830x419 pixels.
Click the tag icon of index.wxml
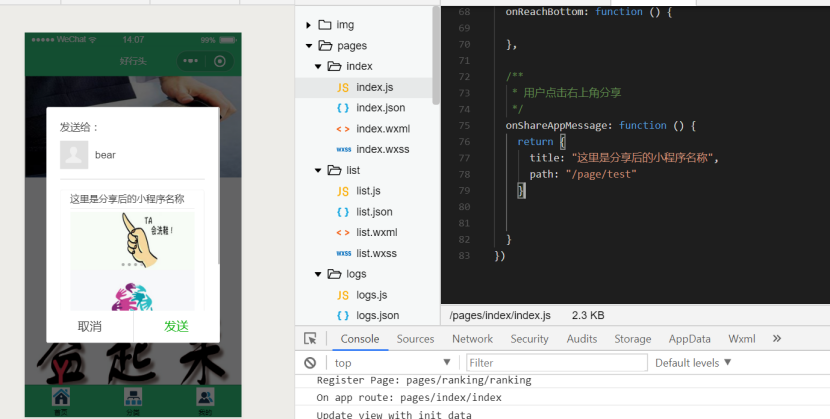[x=343, y=129]
